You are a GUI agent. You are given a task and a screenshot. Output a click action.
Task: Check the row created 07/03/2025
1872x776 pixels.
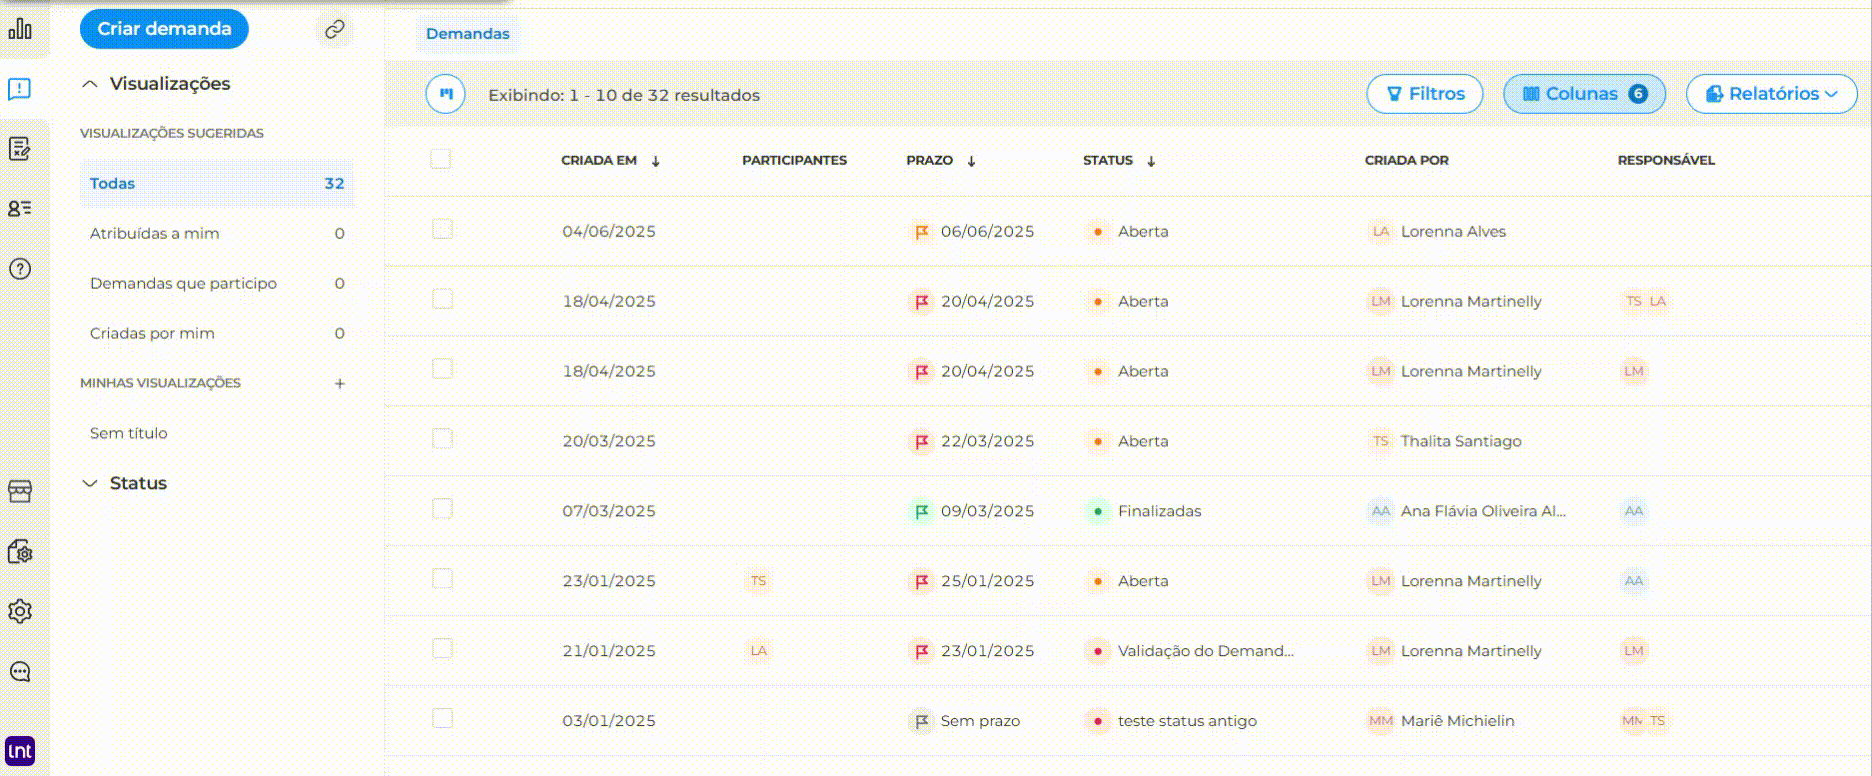(x=442, y=509)
